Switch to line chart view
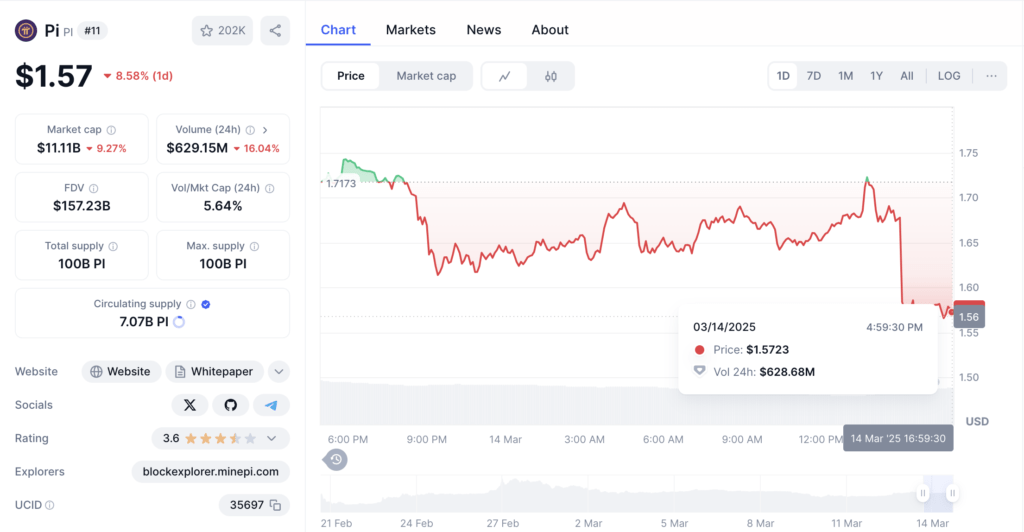This screenshot has width=1024, height=532. [505, 76]
